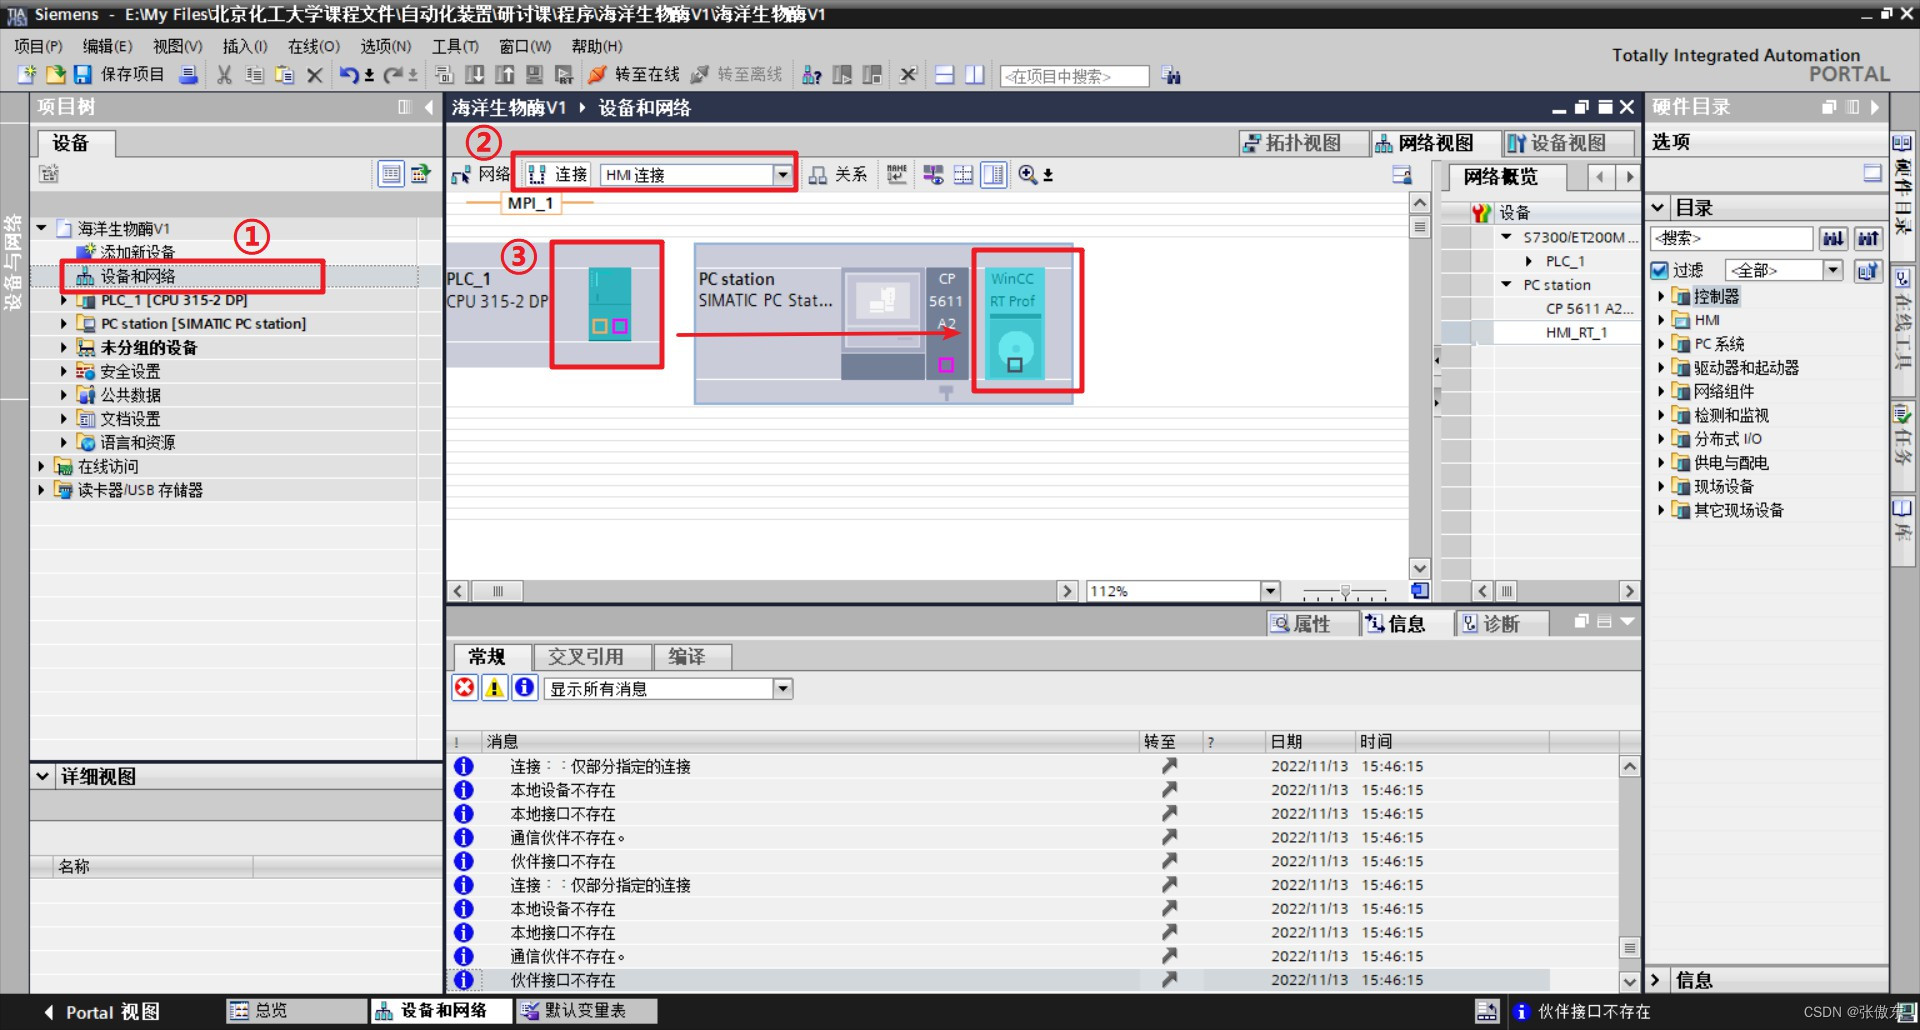
Task: Select 设备和网络 in project tree
Action: (138, 276)
